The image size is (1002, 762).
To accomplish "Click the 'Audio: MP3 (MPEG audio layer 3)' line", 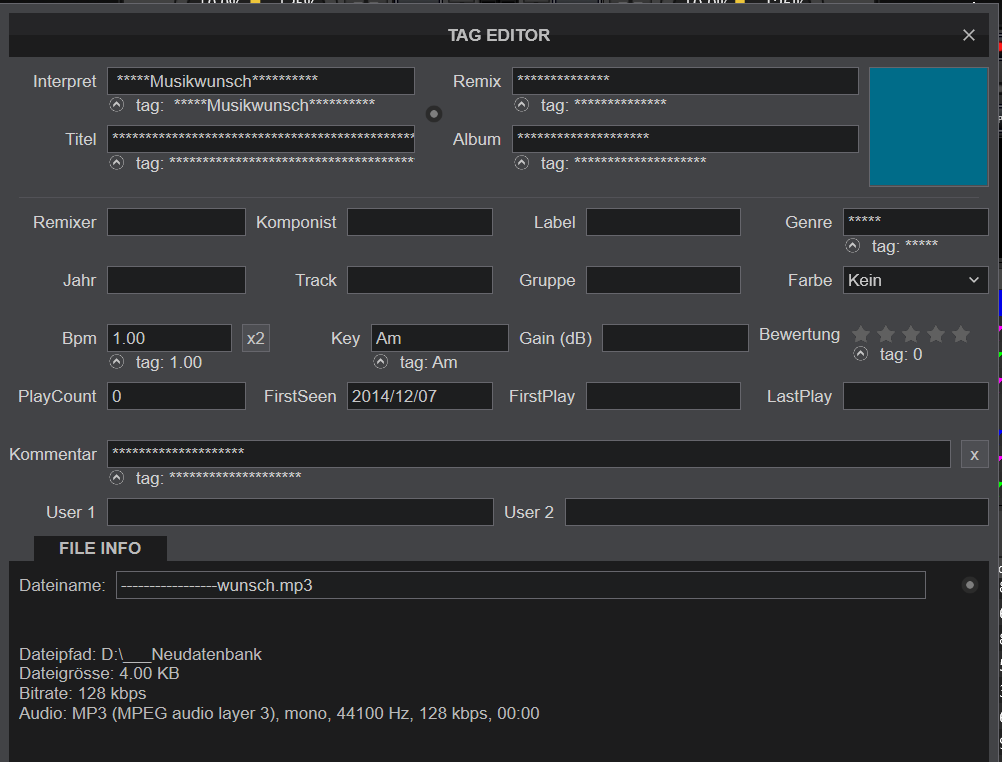I will click(x=279, y=713).
